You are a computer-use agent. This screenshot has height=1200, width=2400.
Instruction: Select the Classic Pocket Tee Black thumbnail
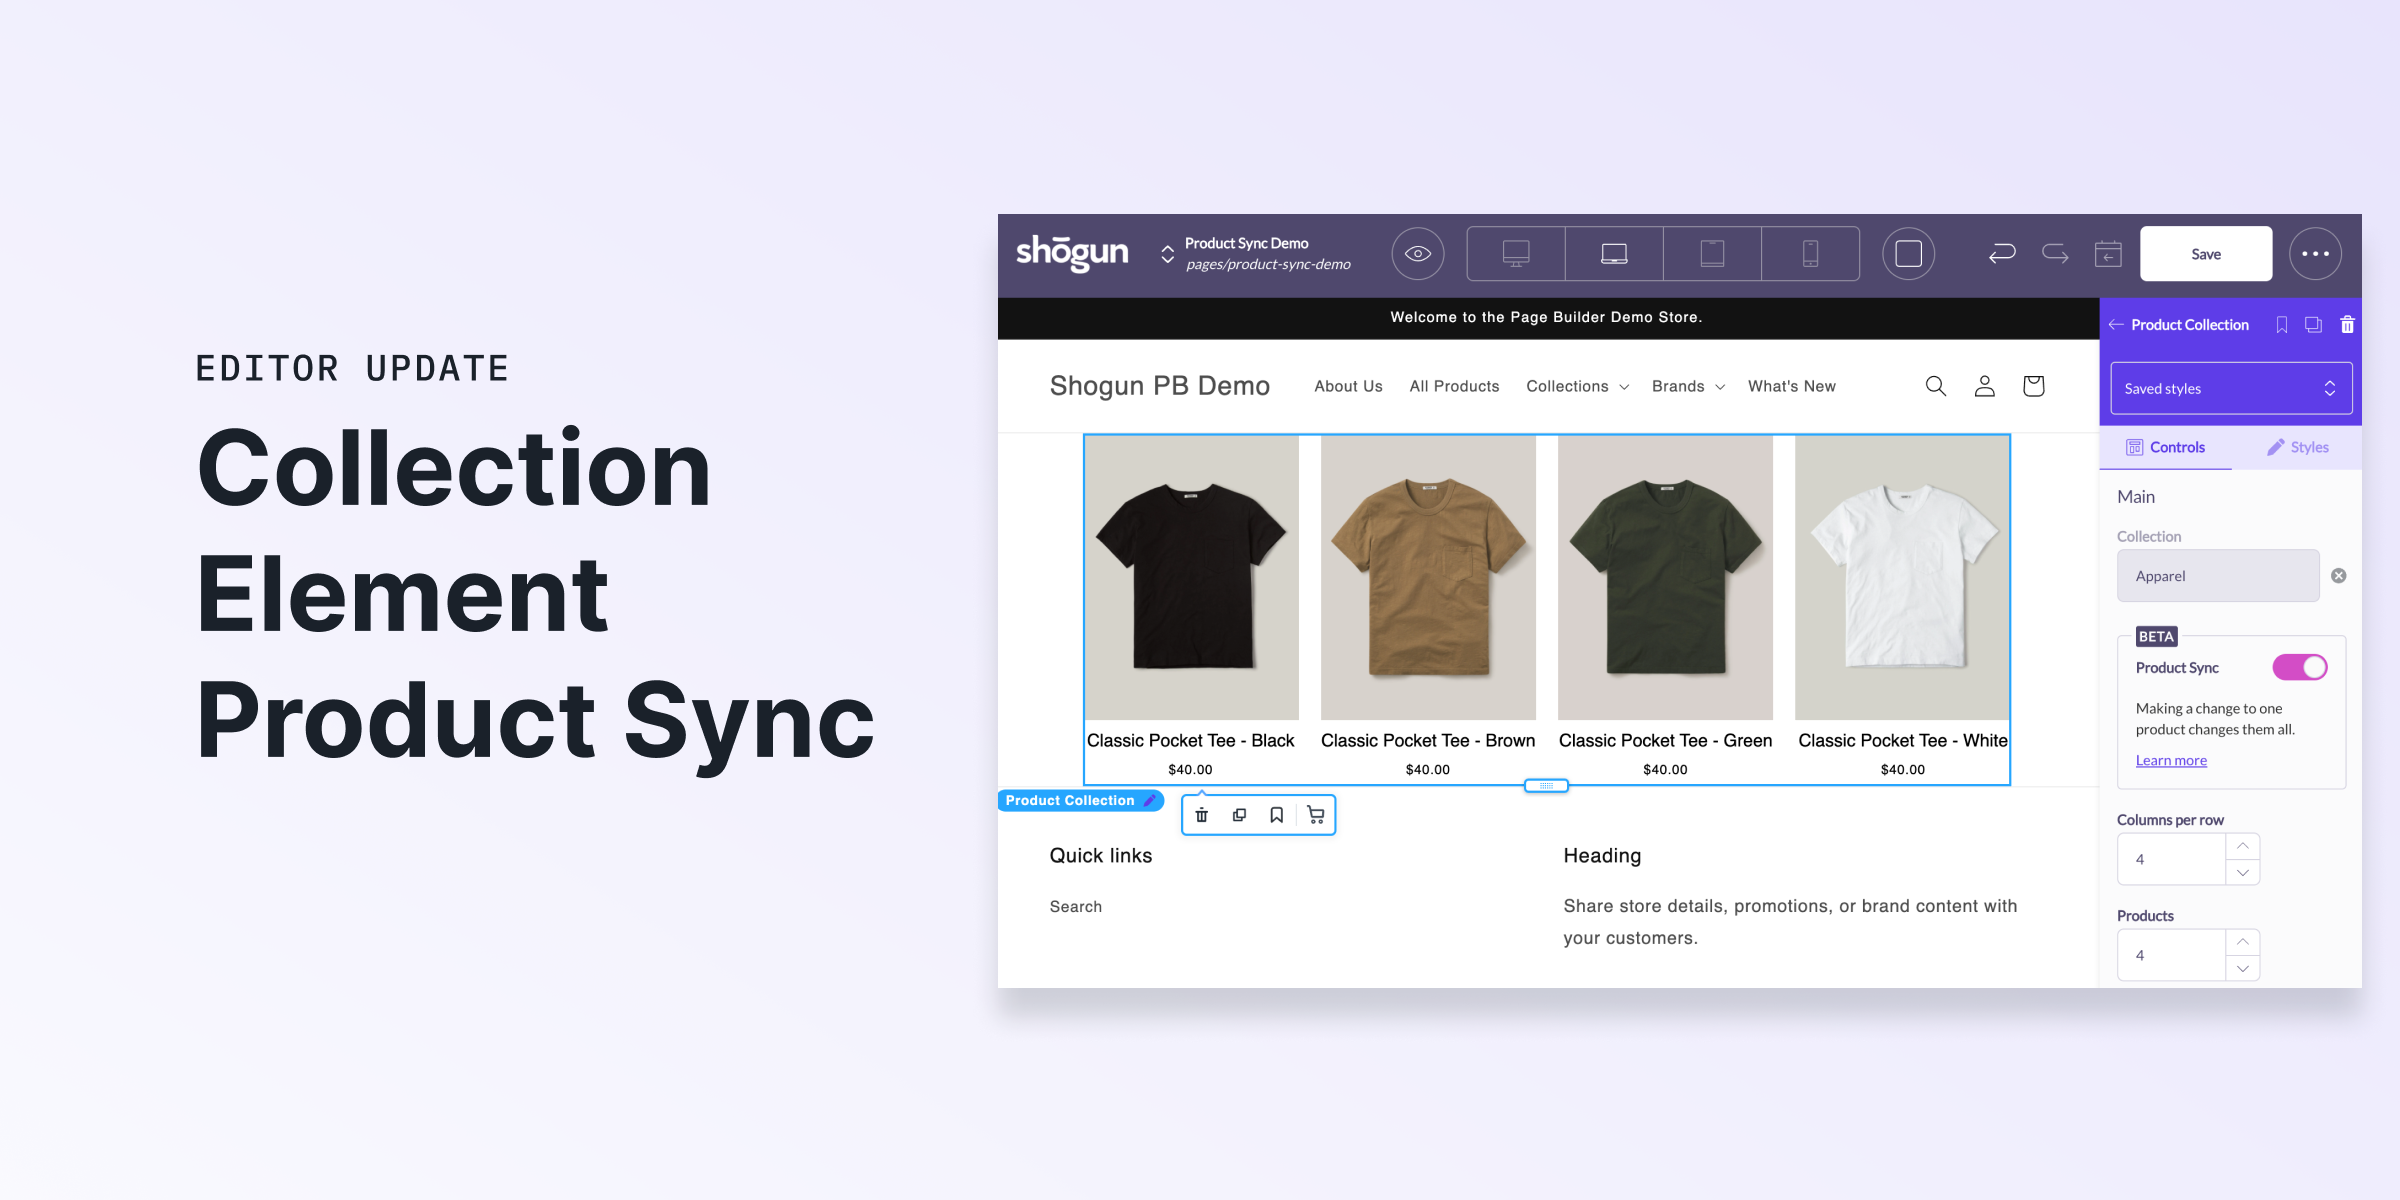tap(1192, 578)
